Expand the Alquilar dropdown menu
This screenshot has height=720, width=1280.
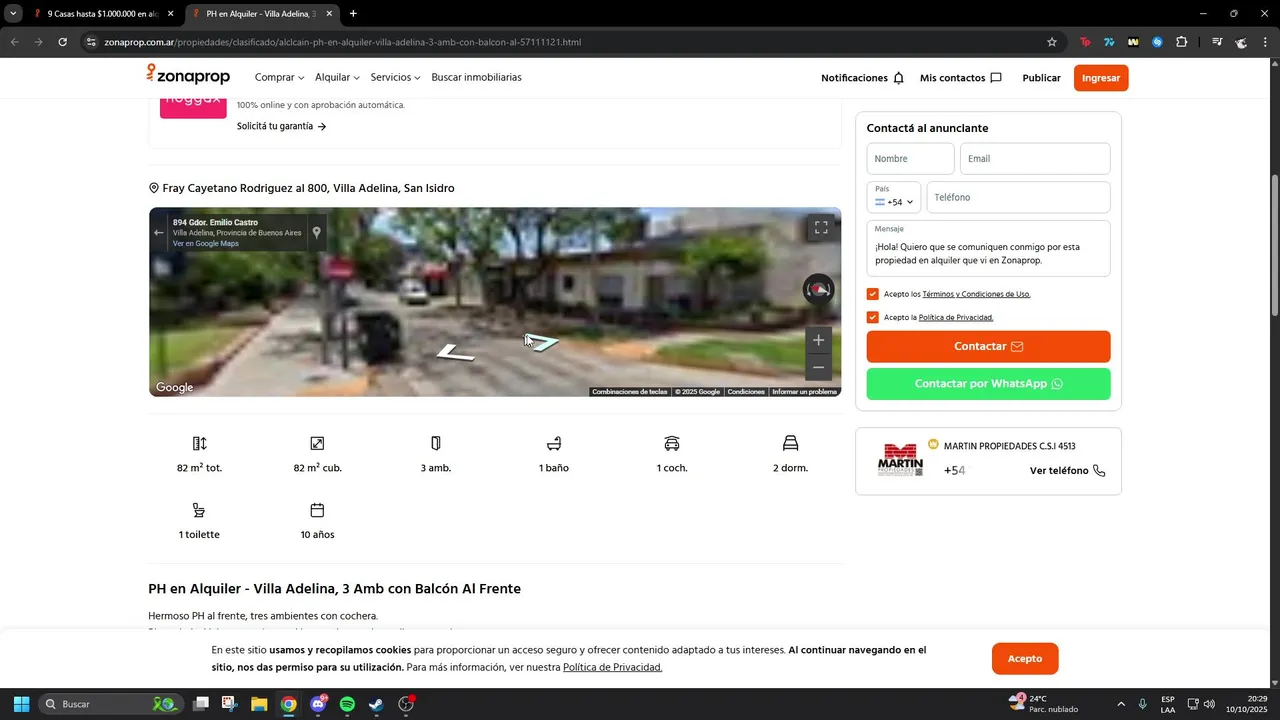(x=337, y=77)
